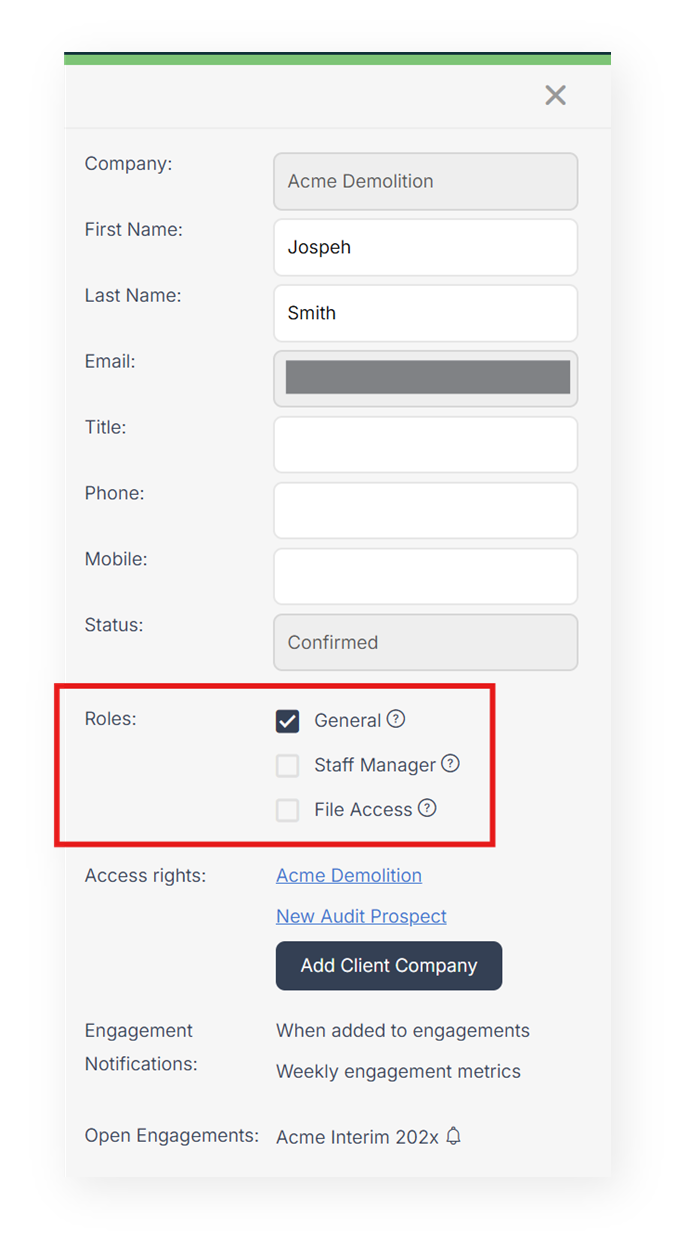
Task: Enable the File Access role
Action: point(287,810)
